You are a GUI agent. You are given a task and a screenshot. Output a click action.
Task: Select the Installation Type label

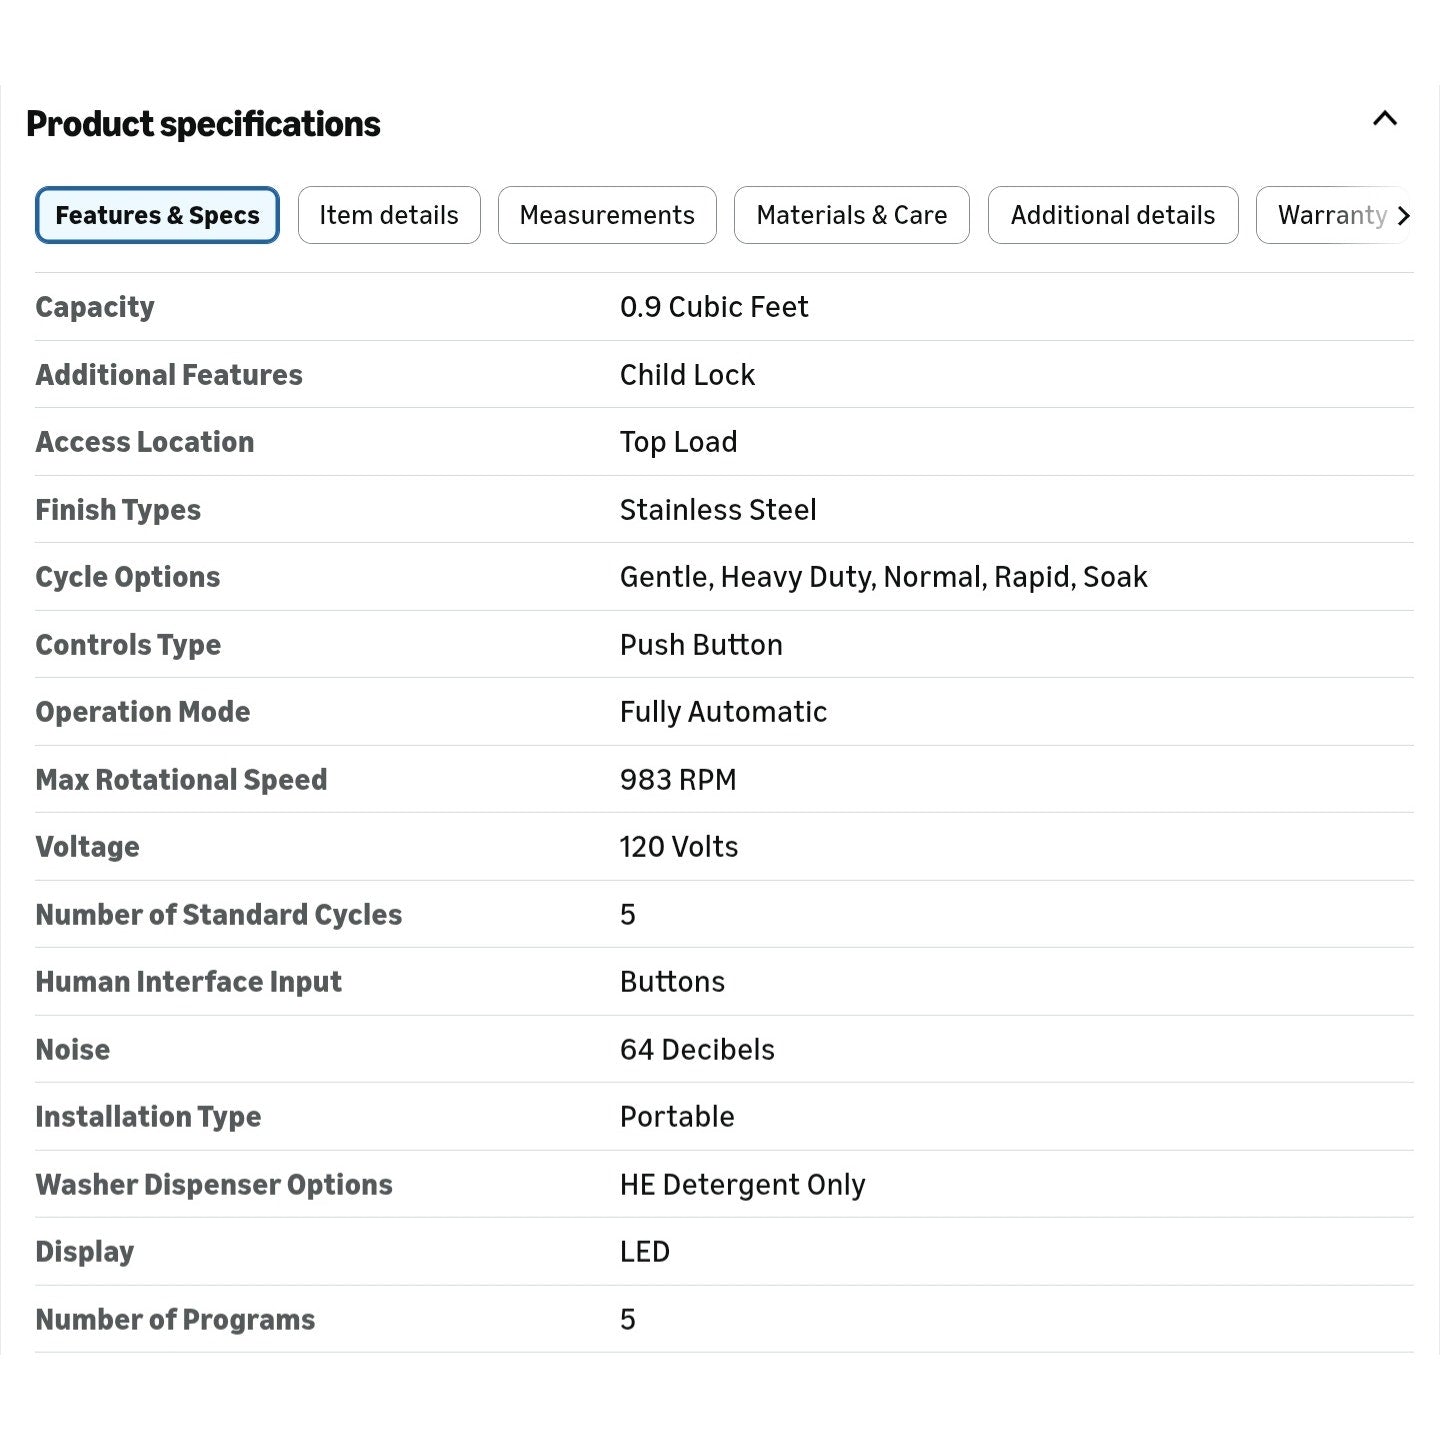point(148,1117)
